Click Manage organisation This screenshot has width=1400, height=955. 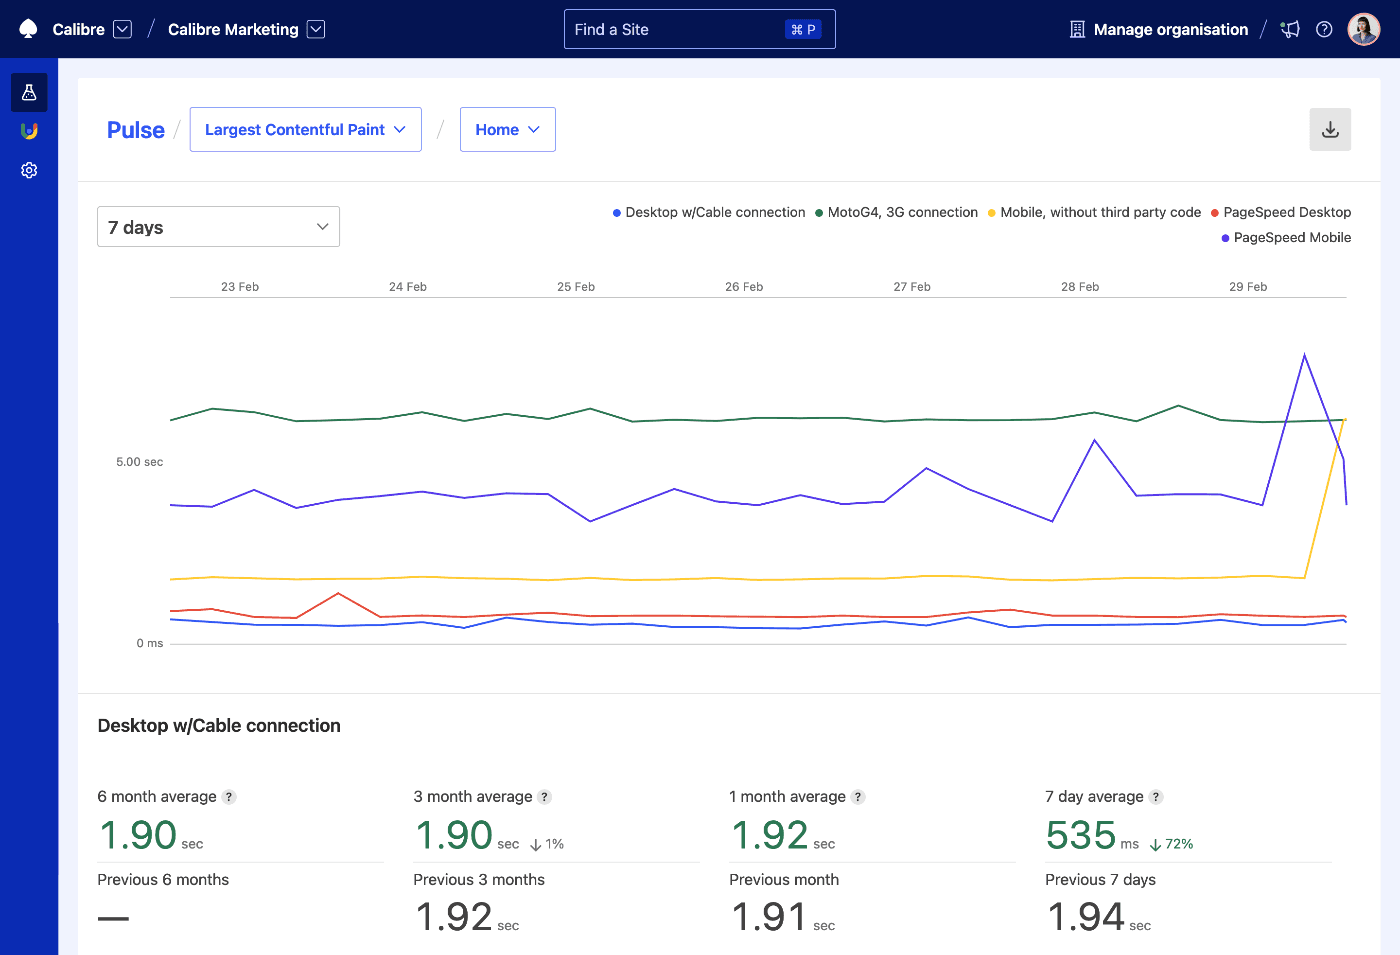[x=1169, y=29]
